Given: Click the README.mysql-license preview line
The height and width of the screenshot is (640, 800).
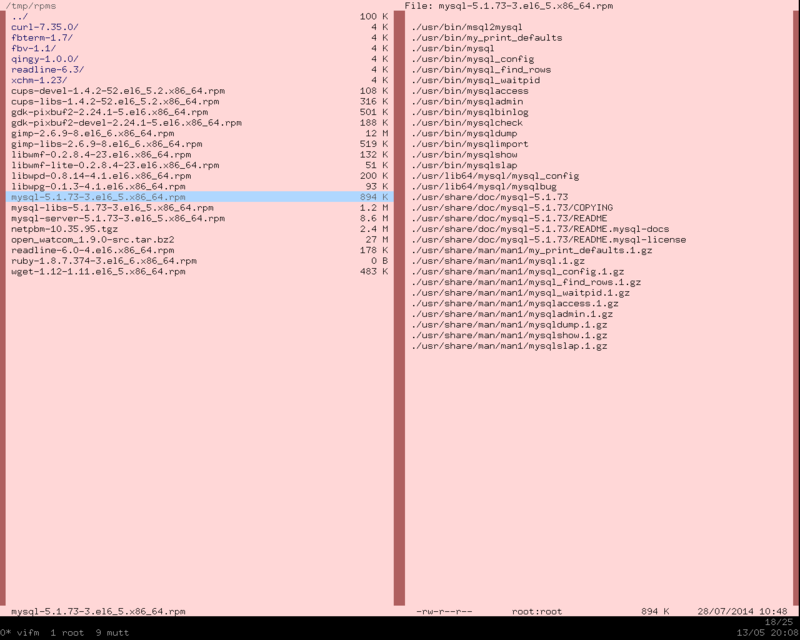Looking at the screenshot, I should (548, 240).
